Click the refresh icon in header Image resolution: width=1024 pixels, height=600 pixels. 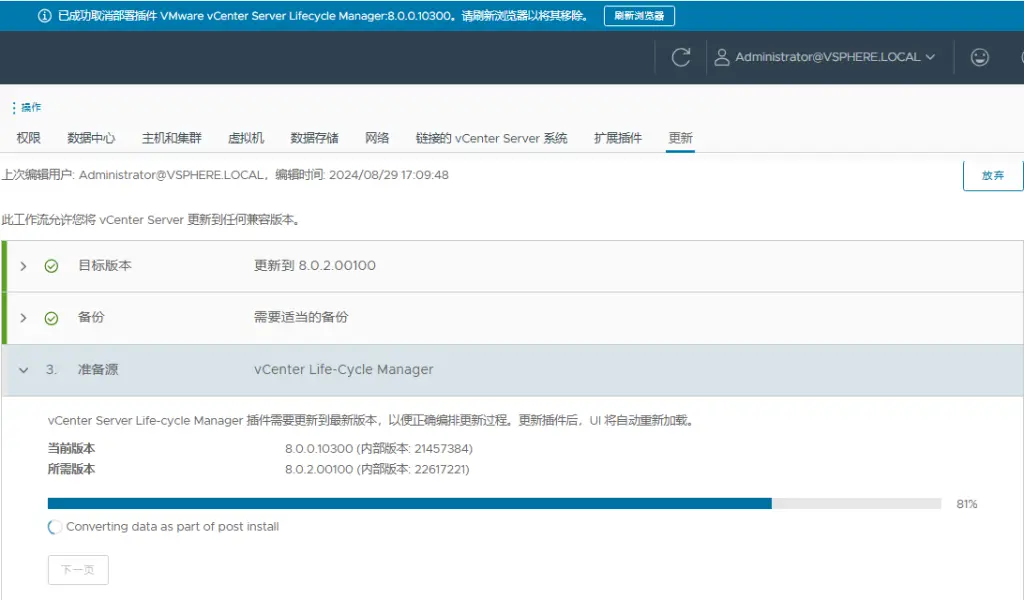click(x=681, y=57)
